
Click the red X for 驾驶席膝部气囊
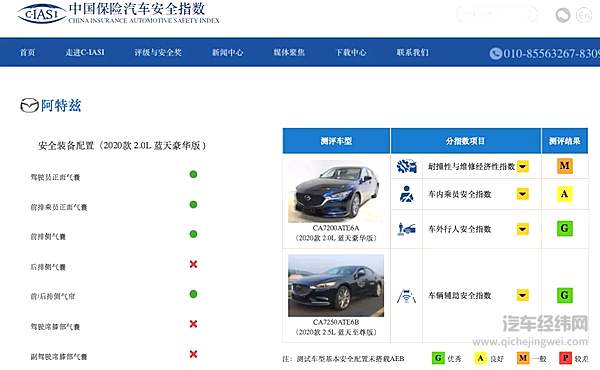tap(193, 324)
